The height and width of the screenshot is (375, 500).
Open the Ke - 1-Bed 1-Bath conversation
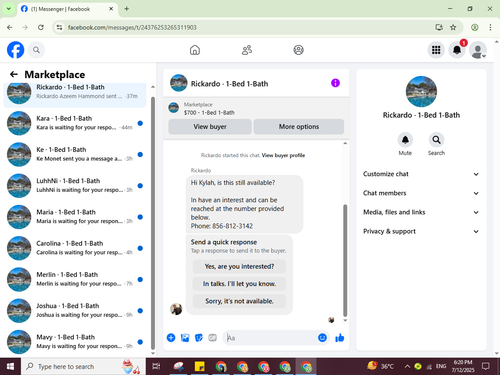point(75,154)
